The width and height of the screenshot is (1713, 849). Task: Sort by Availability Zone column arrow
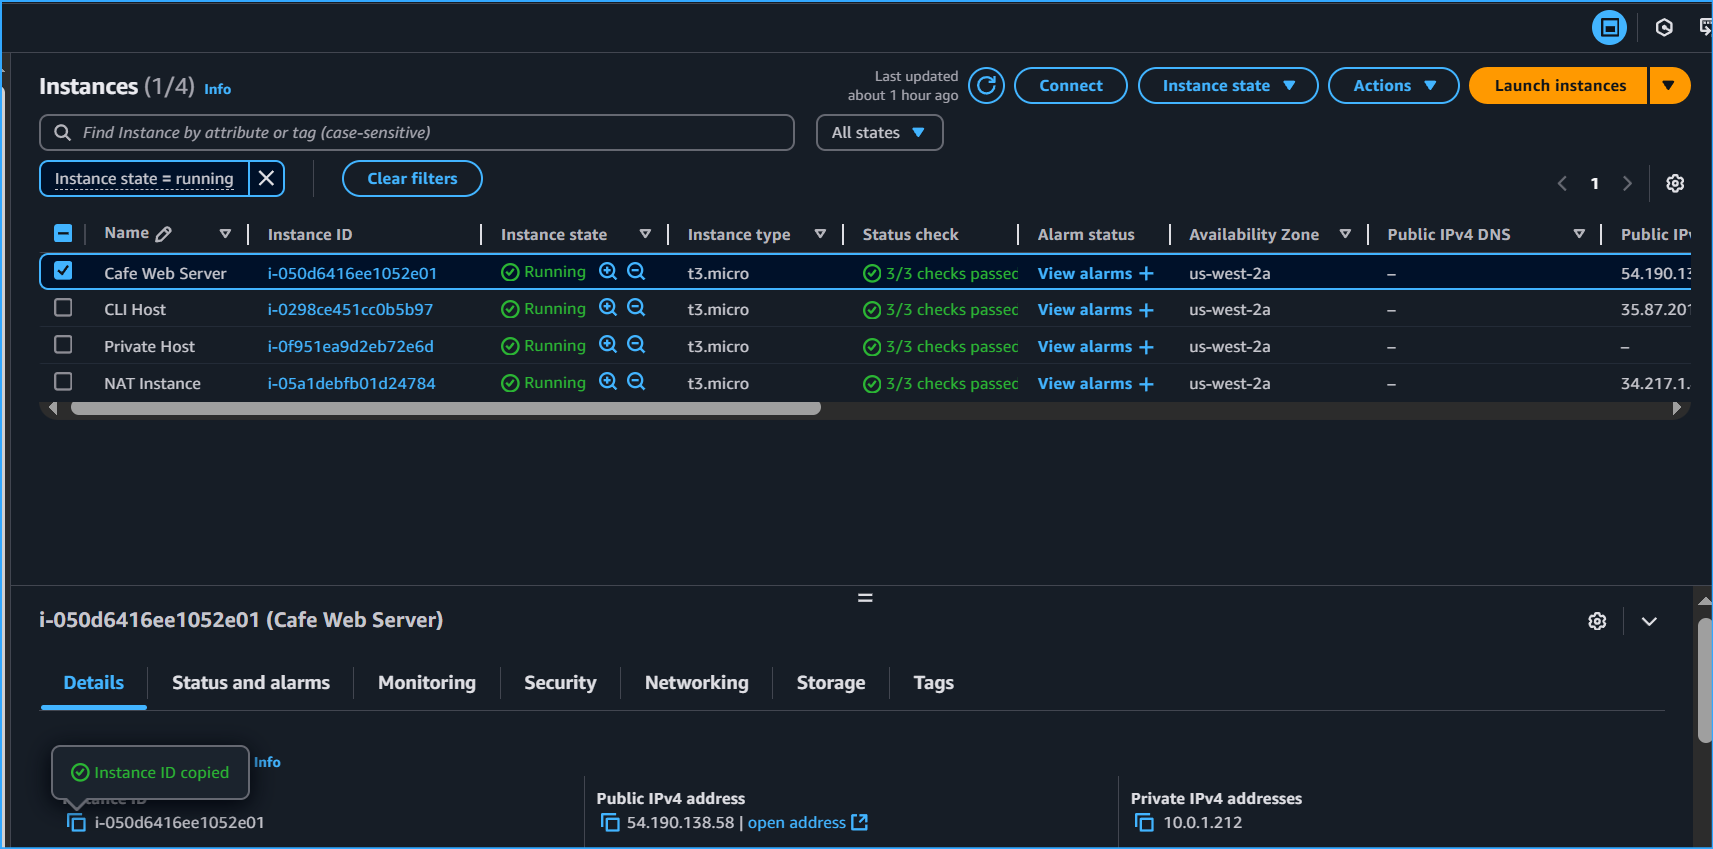pyautogui.click(x=1345, y=234)
